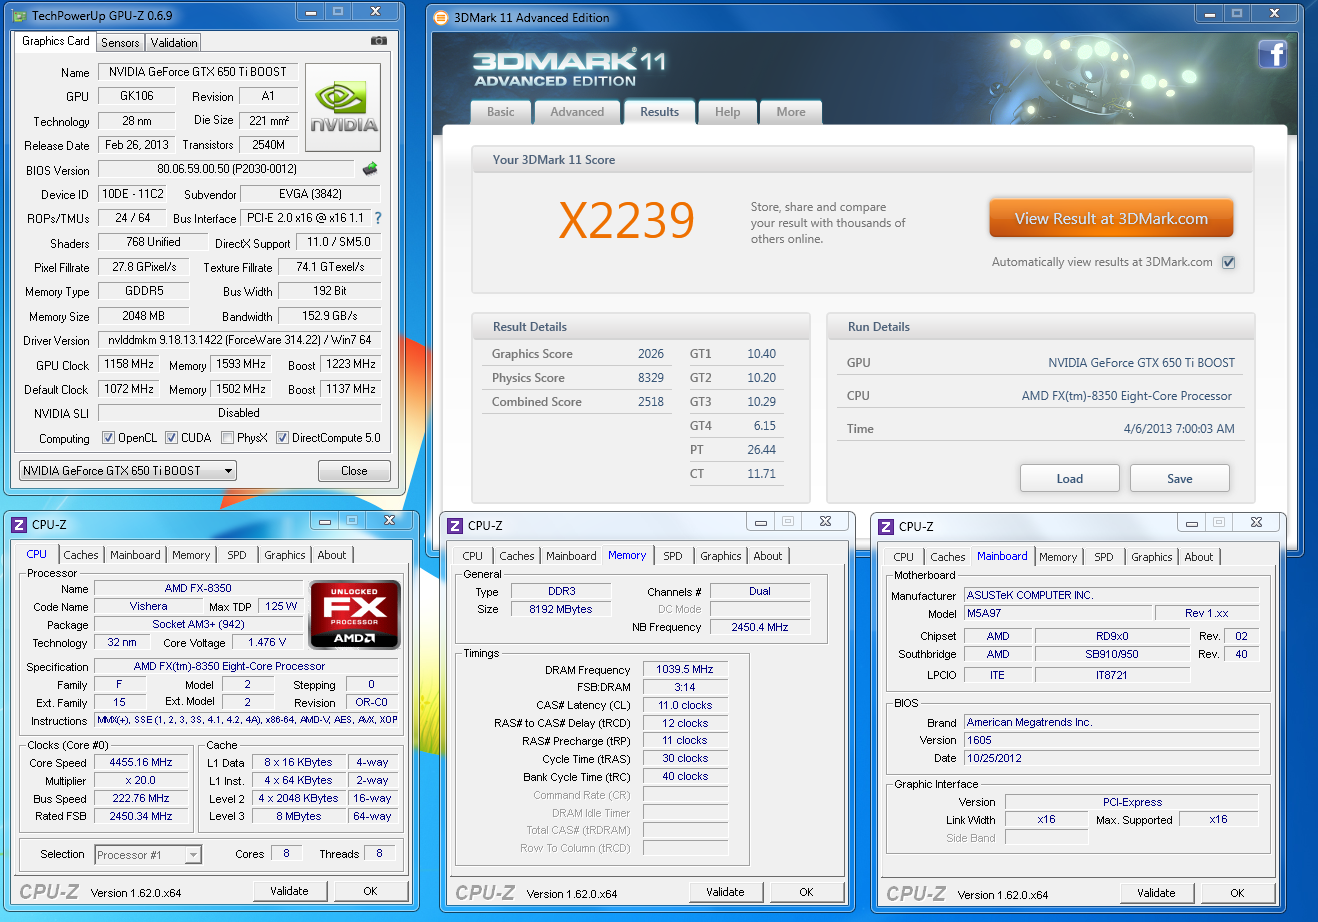
Task: Click the Core Voltage value 1.476 V
Action: click(x=267, y=642)
